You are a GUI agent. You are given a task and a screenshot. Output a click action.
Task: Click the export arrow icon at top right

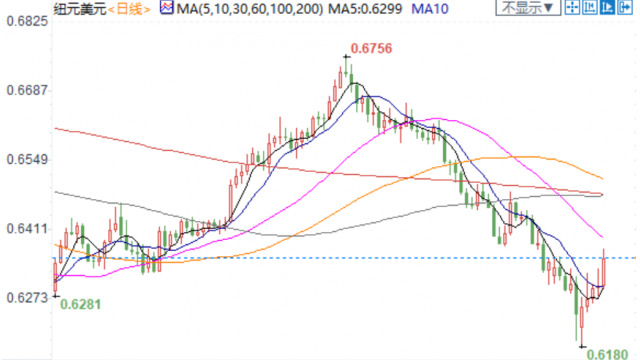click(624, 7)
